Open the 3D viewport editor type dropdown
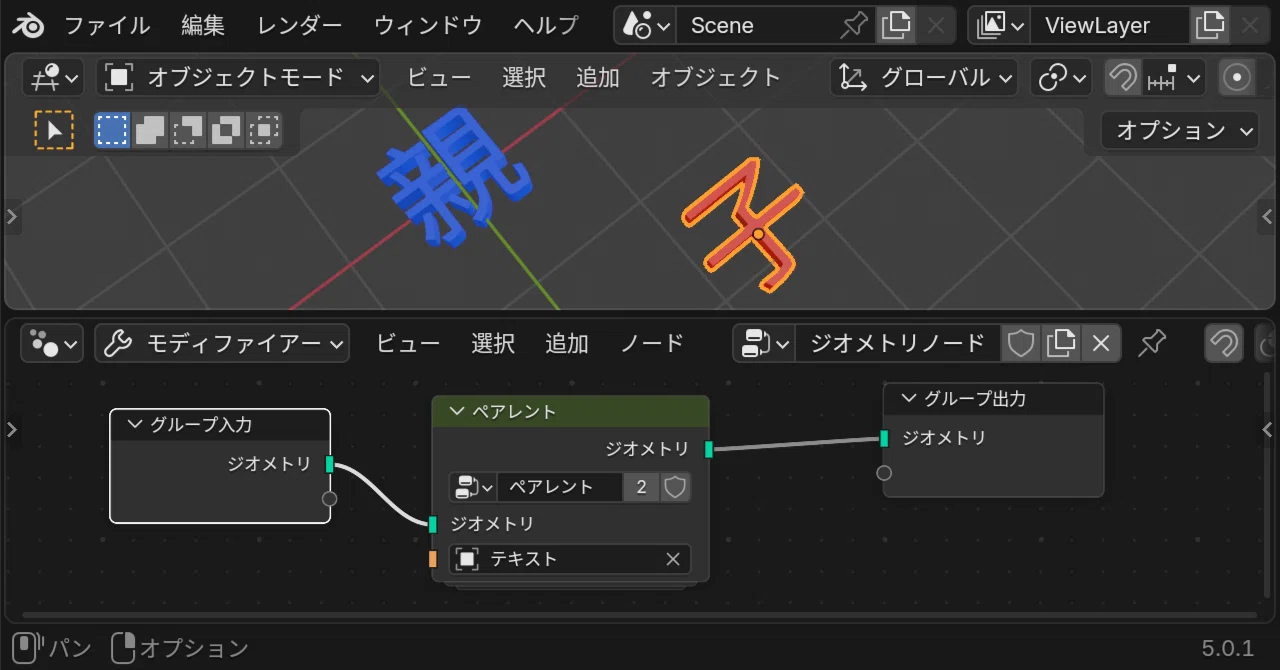The height and width of the screenshot is (670, 1280). pos(55,77)
